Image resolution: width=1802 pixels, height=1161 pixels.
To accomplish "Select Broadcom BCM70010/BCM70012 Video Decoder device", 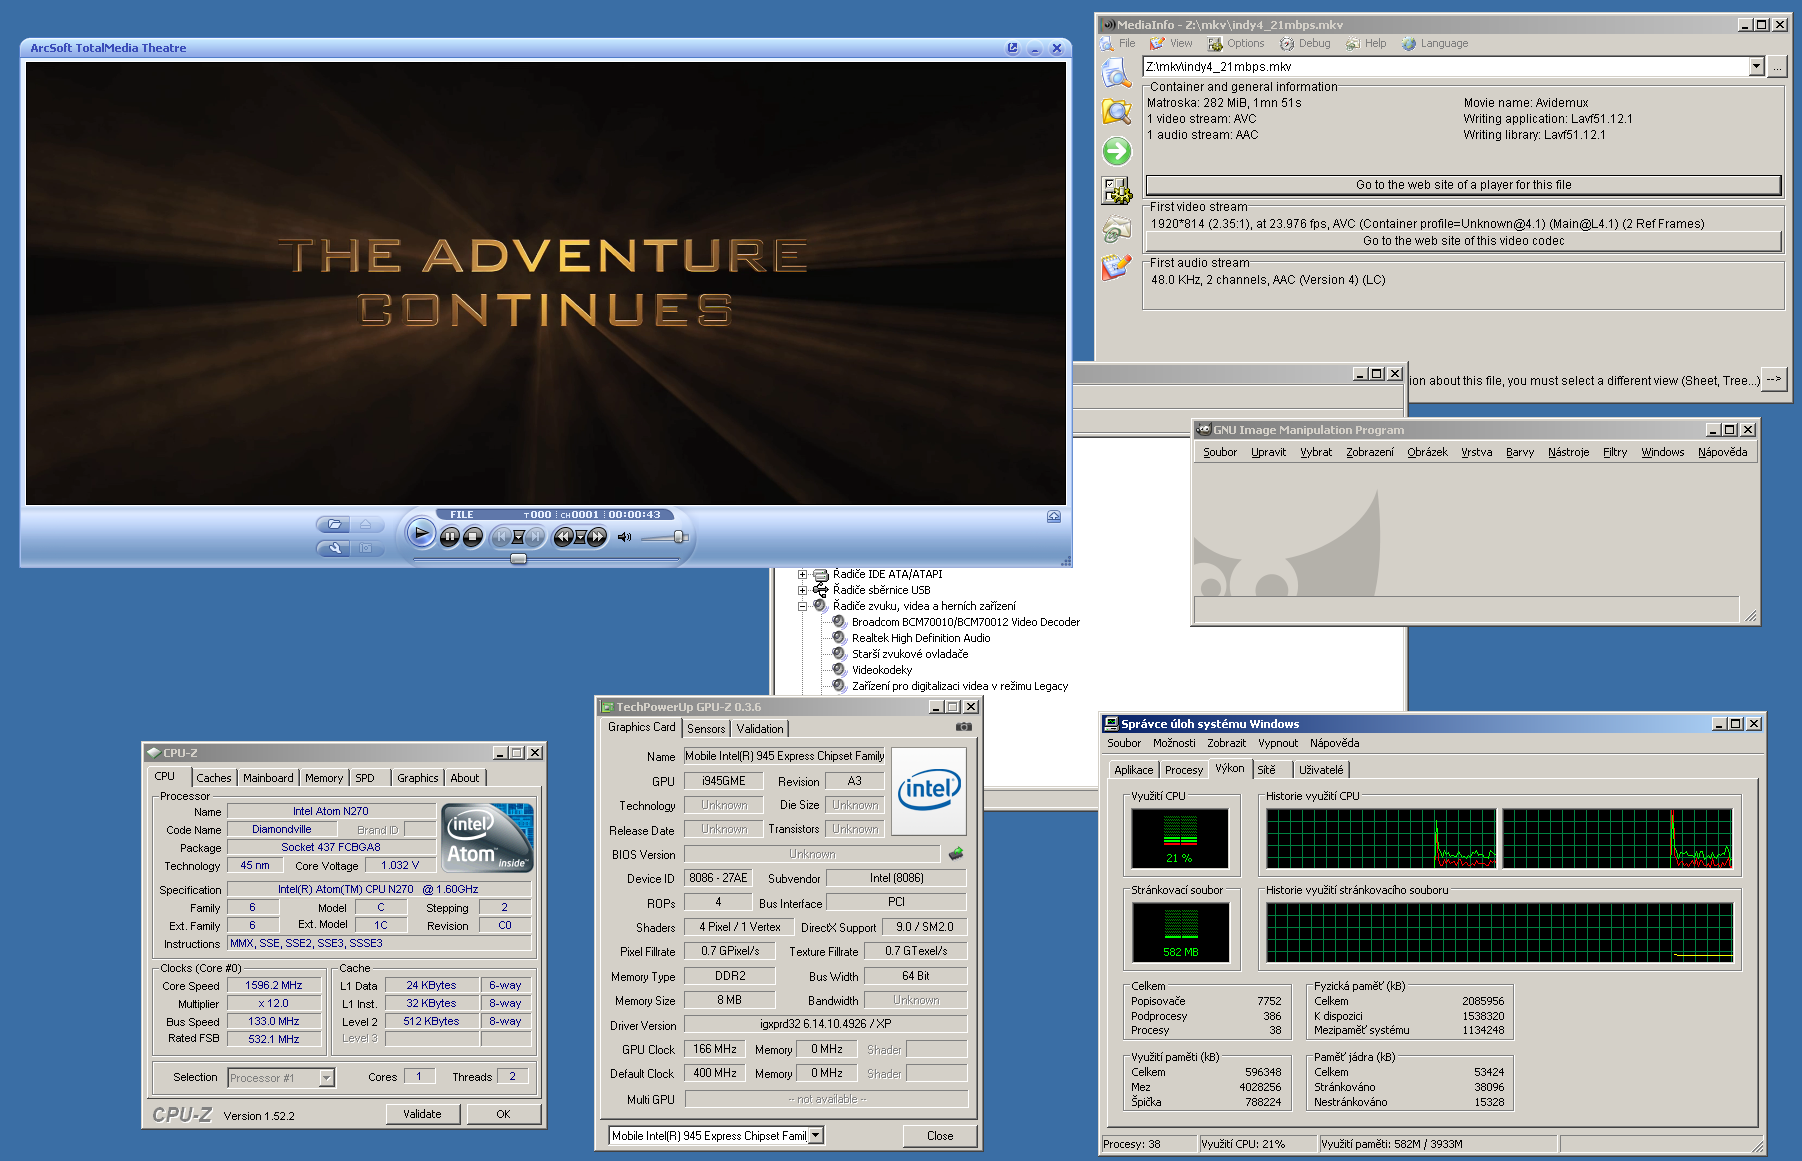I will (x=965, y=622).
